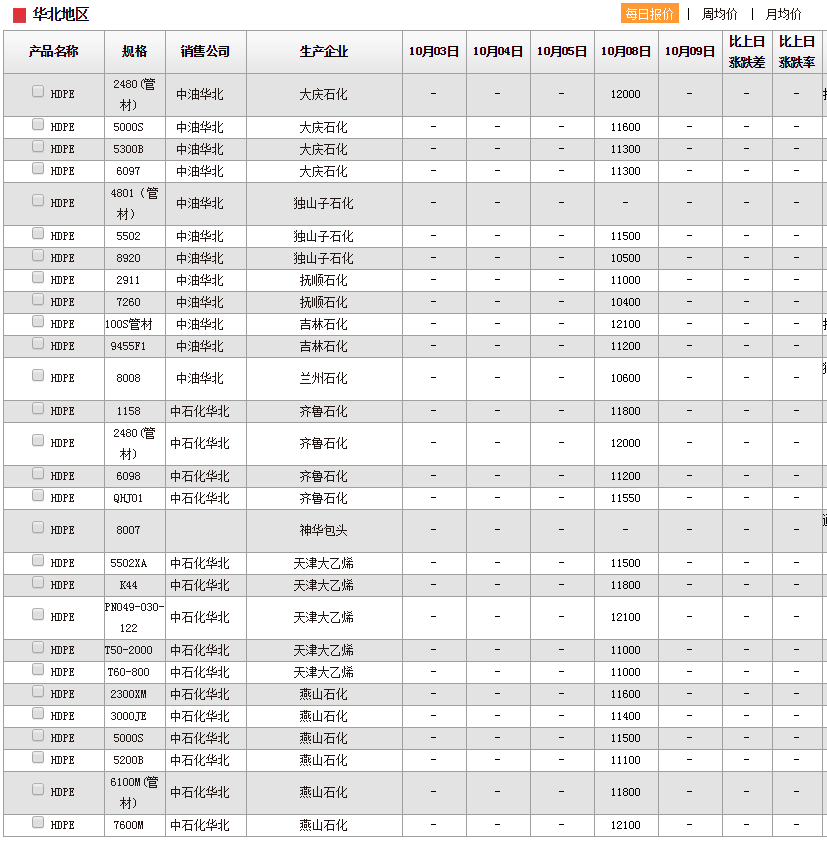Check the HDPE 2300XM 燕山石化 row
This screenshot has width=827, height=841.
[x=38, y=691]
